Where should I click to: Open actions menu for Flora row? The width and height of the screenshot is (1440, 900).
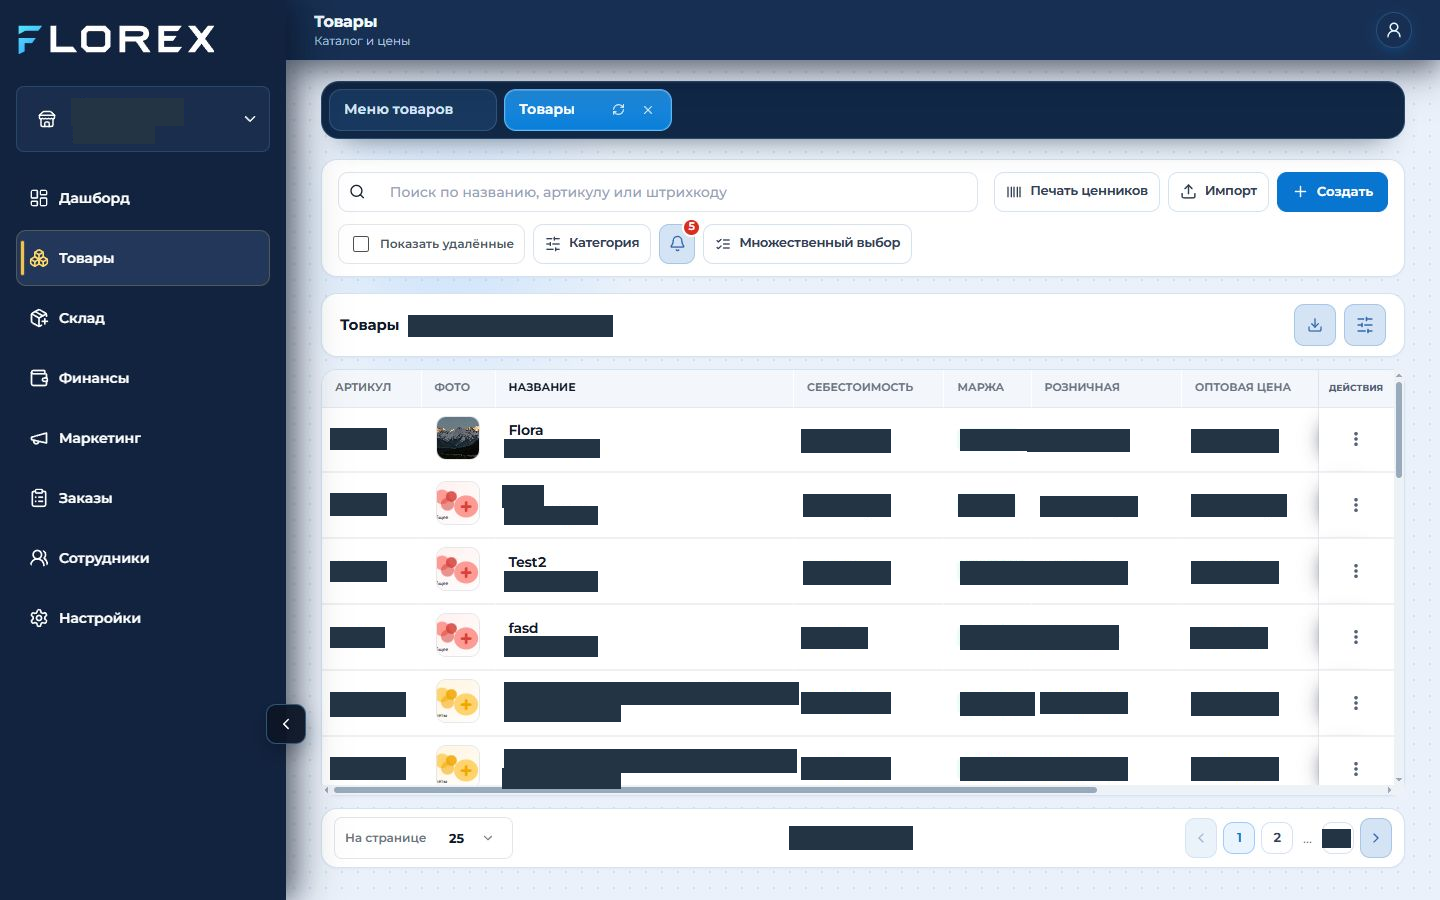pyautogui.click(x=1356, y=439)
